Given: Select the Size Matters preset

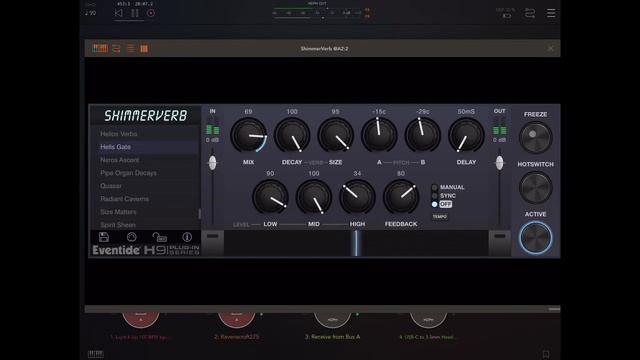Looking at the screenshot, I should coord(118,212).
